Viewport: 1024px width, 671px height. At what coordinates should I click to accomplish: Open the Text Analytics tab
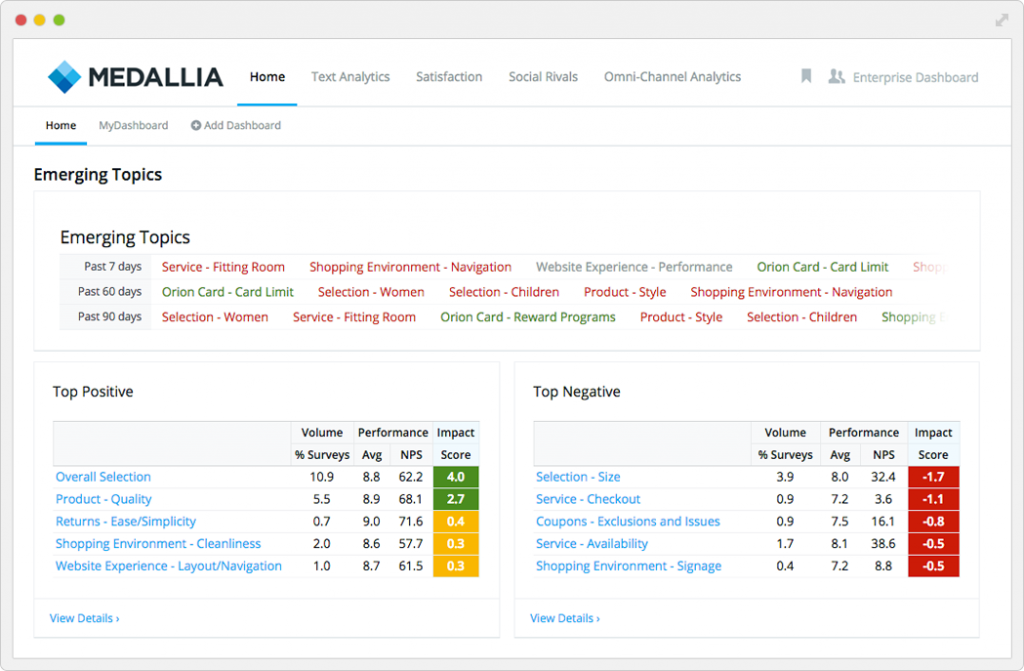350,77
